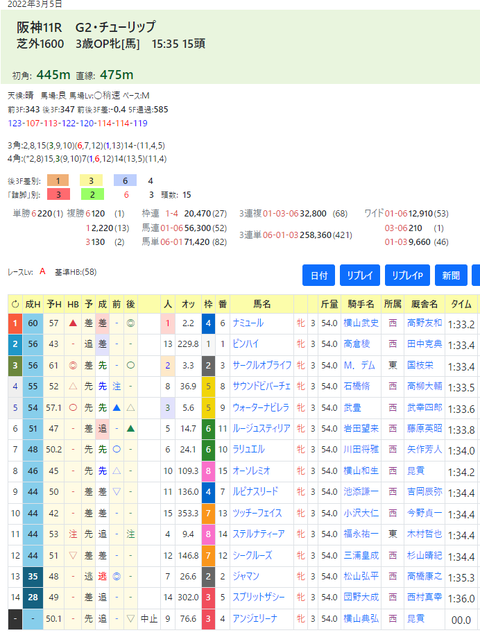
Task: Open jockey link 高倉稜
Action: (357, 344)
